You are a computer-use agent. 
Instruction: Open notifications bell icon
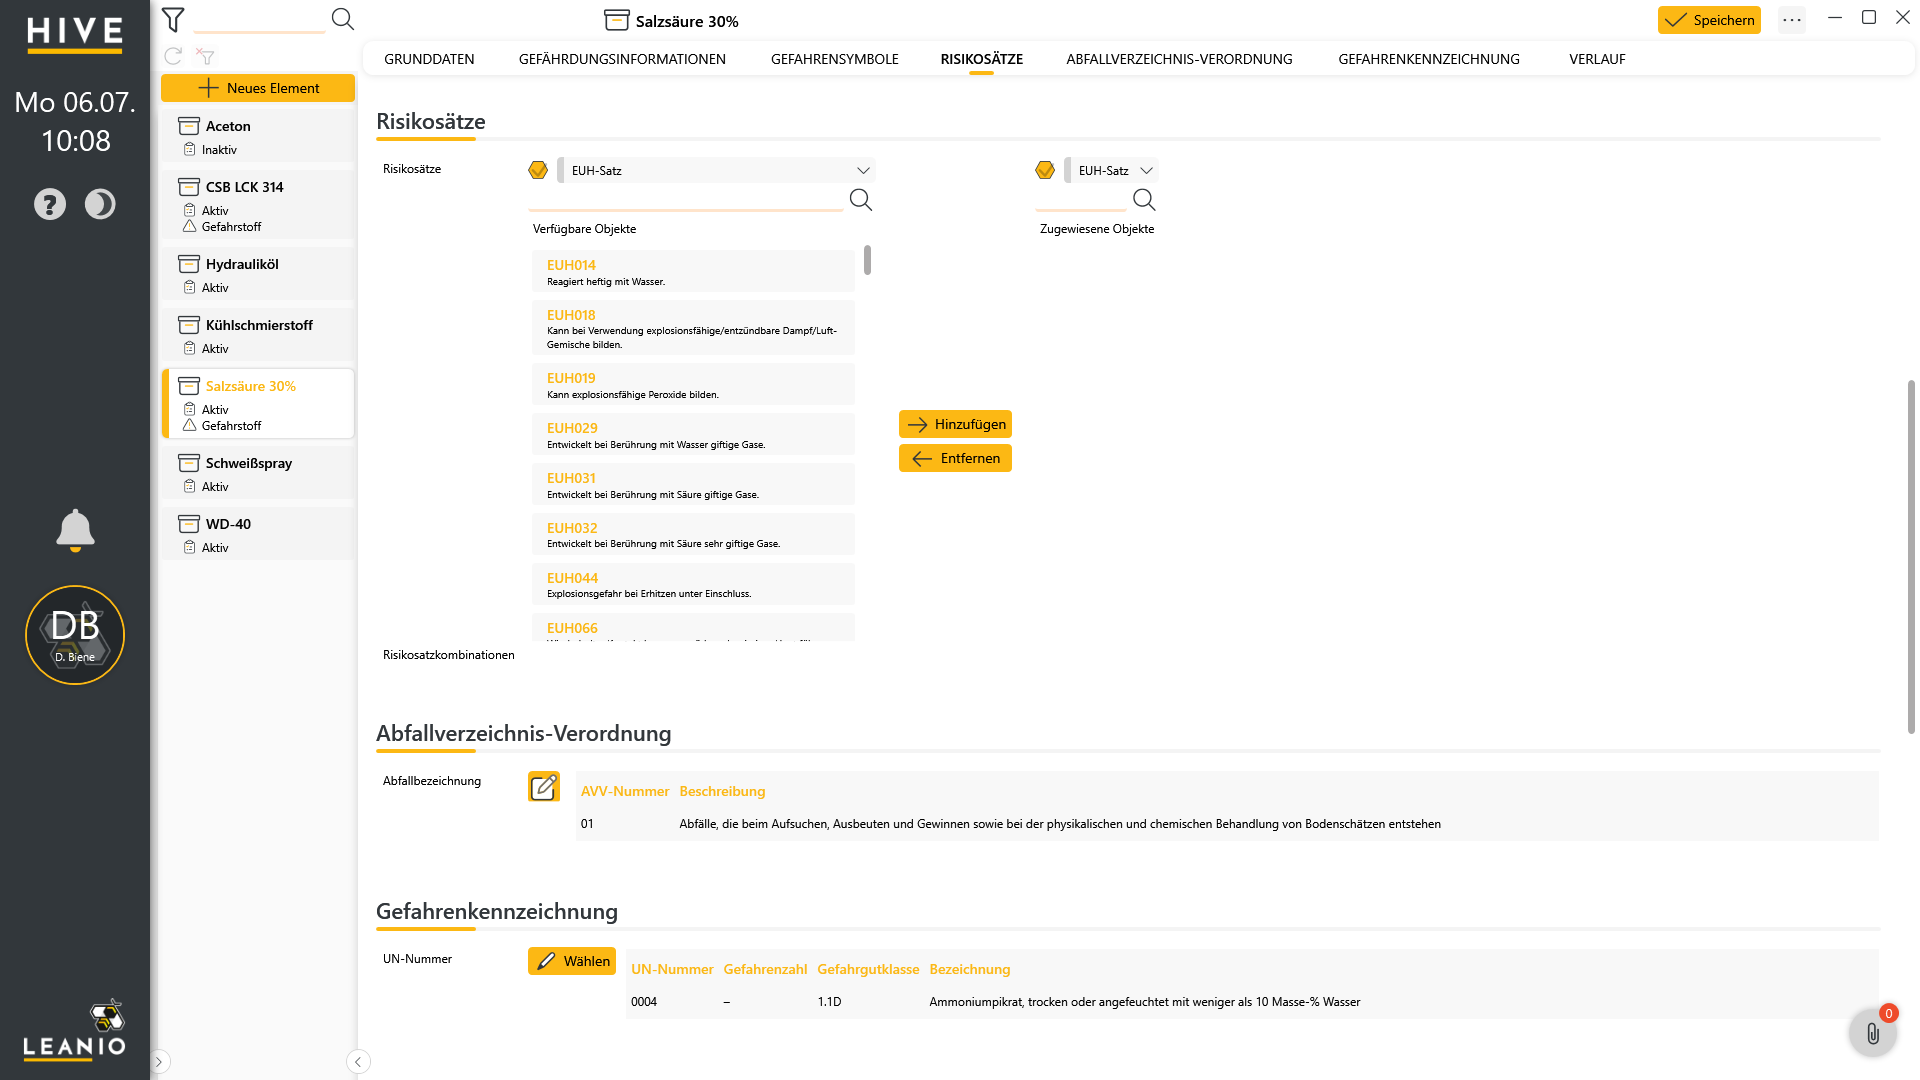[75, 530]
